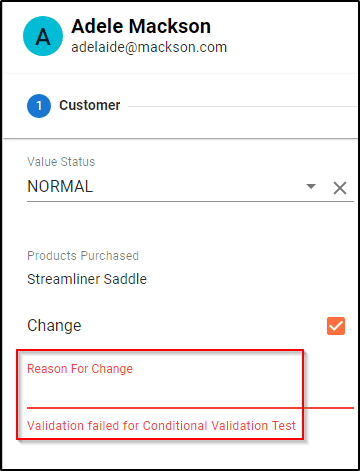Open the Value Status dropdown arrow
The height and width of the screenshot is (471, 360).
tap(311, 186)
